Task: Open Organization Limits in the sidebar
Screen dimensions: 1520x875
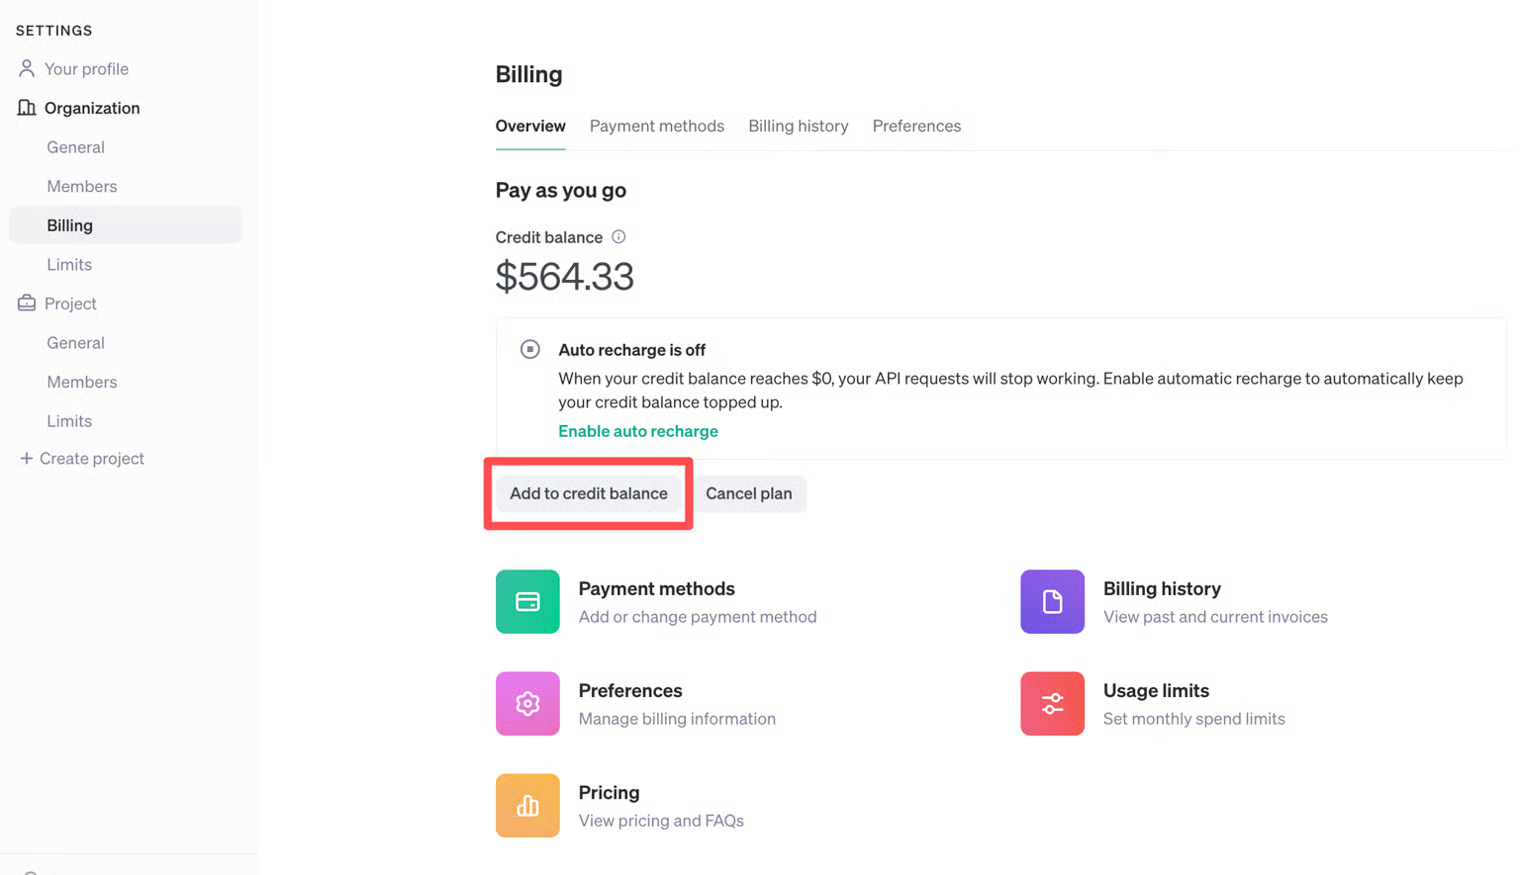Action: point(69,265)
